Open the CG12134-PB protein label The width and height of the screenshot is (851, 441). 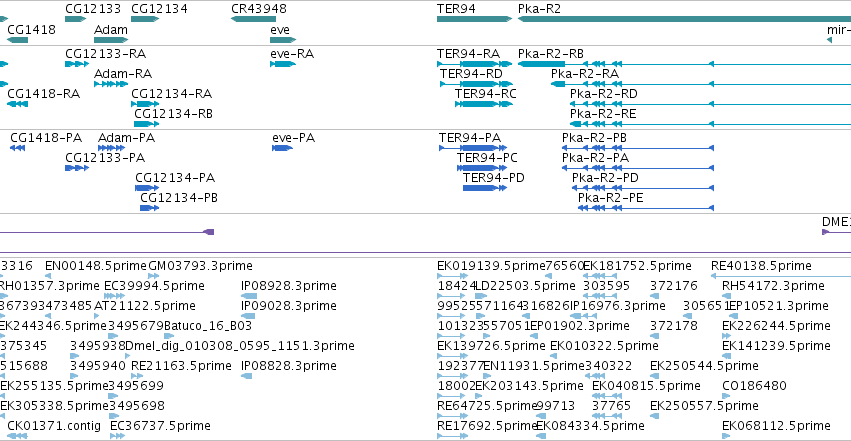(179, 198)
